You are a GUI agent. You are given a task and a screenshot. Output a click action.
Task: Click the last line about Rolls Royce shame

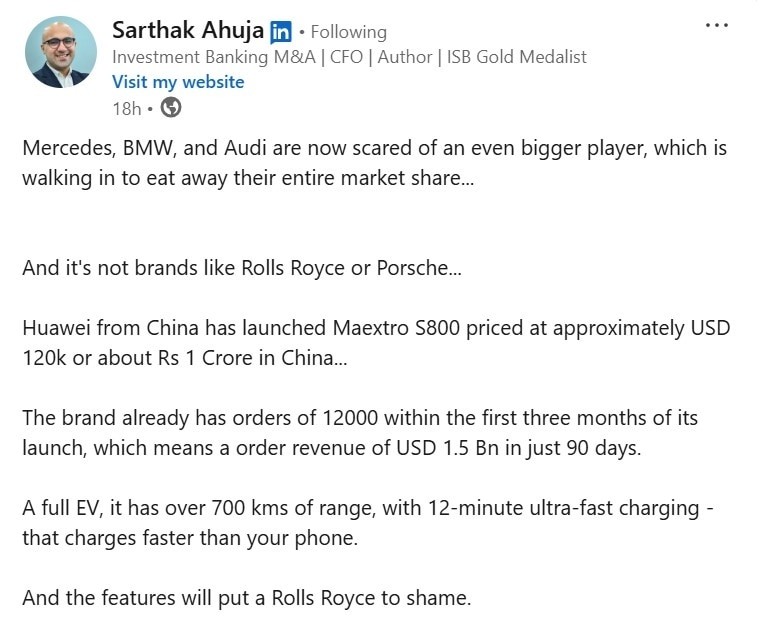pos(246,599)
